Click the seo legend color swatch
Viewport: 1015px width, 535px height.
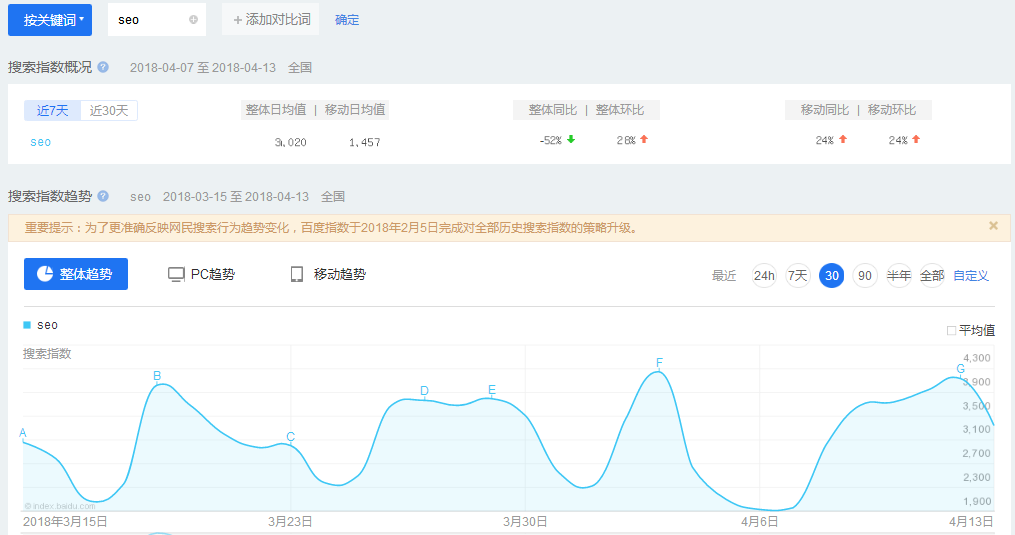27,324
